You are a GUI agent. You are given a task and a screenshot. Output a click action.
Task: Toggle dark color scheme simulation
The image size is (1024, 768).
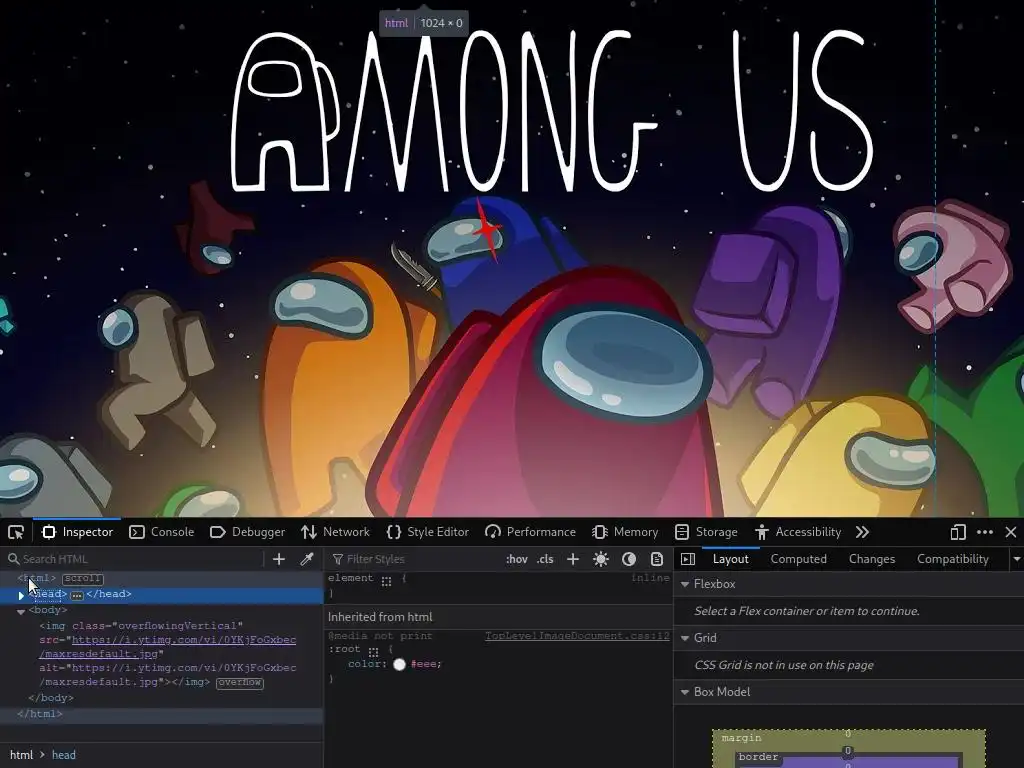point(629,559)
